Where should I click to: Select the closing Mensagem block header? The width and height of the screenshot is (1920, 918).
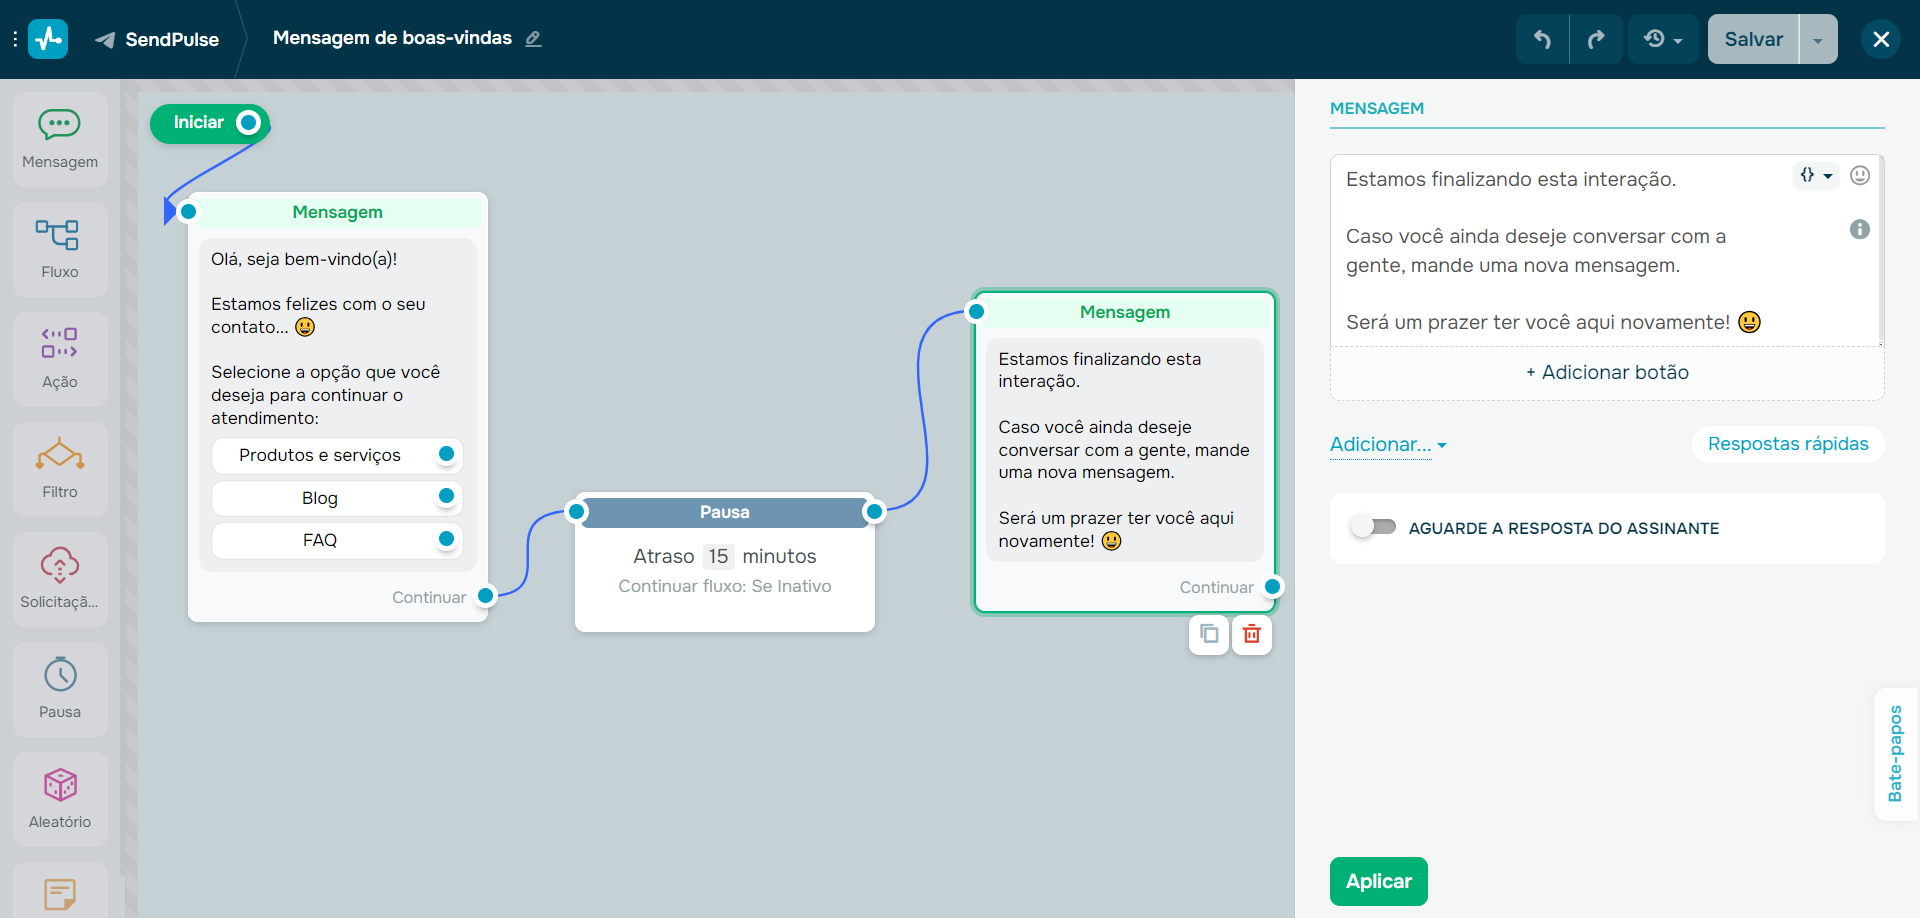[x=1124, y=312]
